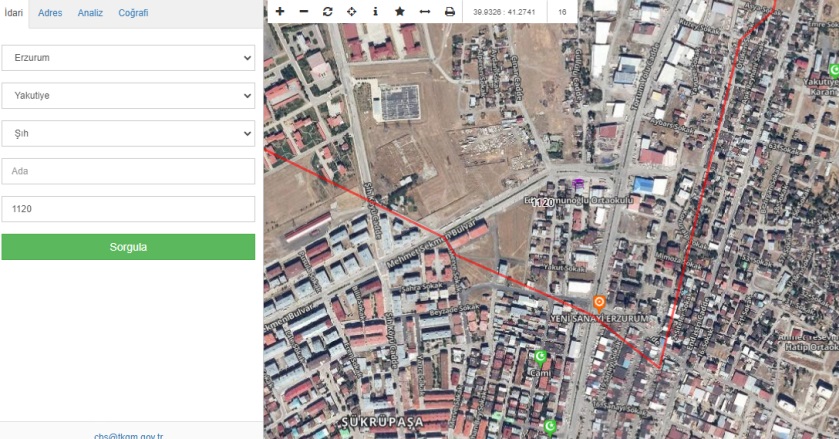Activate the locate crosshair tool
This screenshot has height=439, width=839.
pyautogui.click(x=352, y=12)
